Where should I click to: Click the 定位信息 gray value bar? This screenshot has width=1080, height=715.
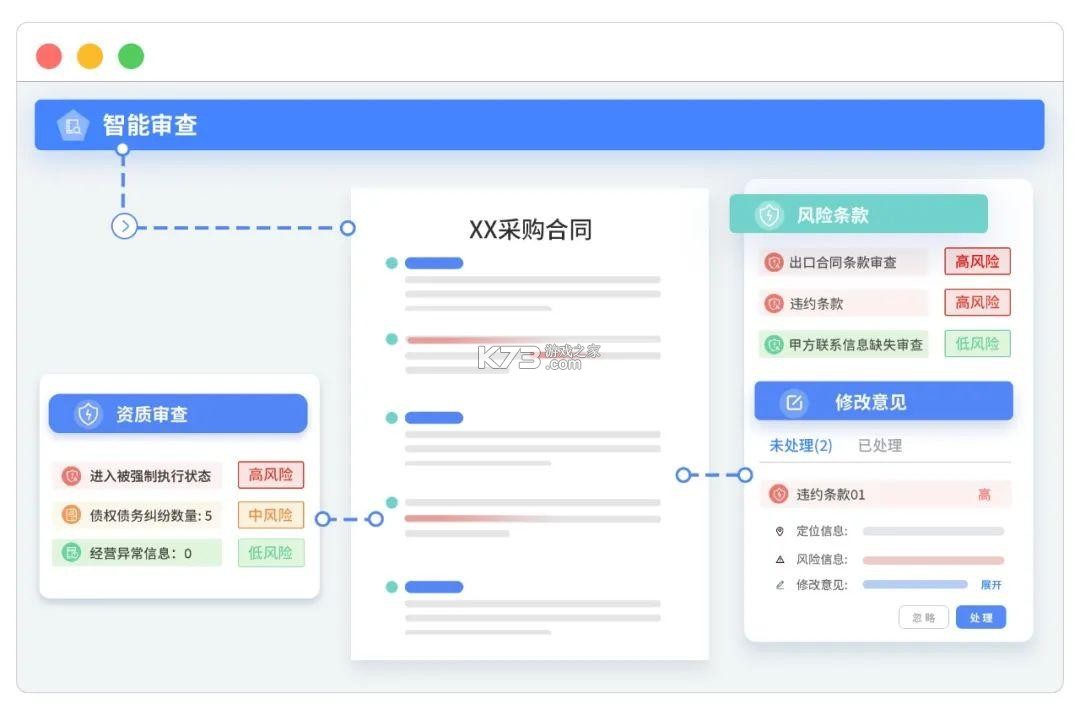point(933,531)
